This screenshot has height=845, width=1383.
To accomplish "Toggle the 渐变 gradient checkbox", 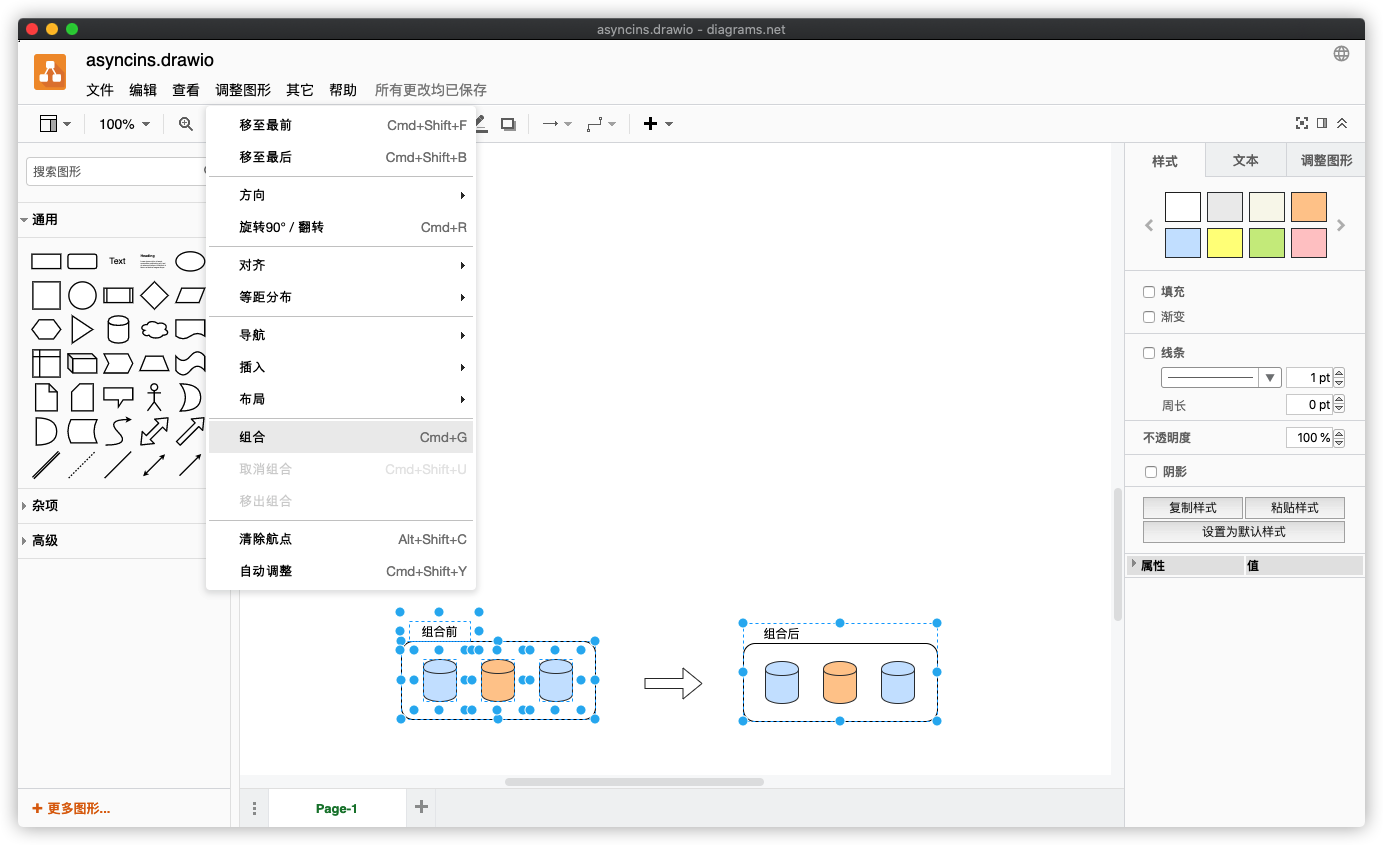I will 1149,317.
